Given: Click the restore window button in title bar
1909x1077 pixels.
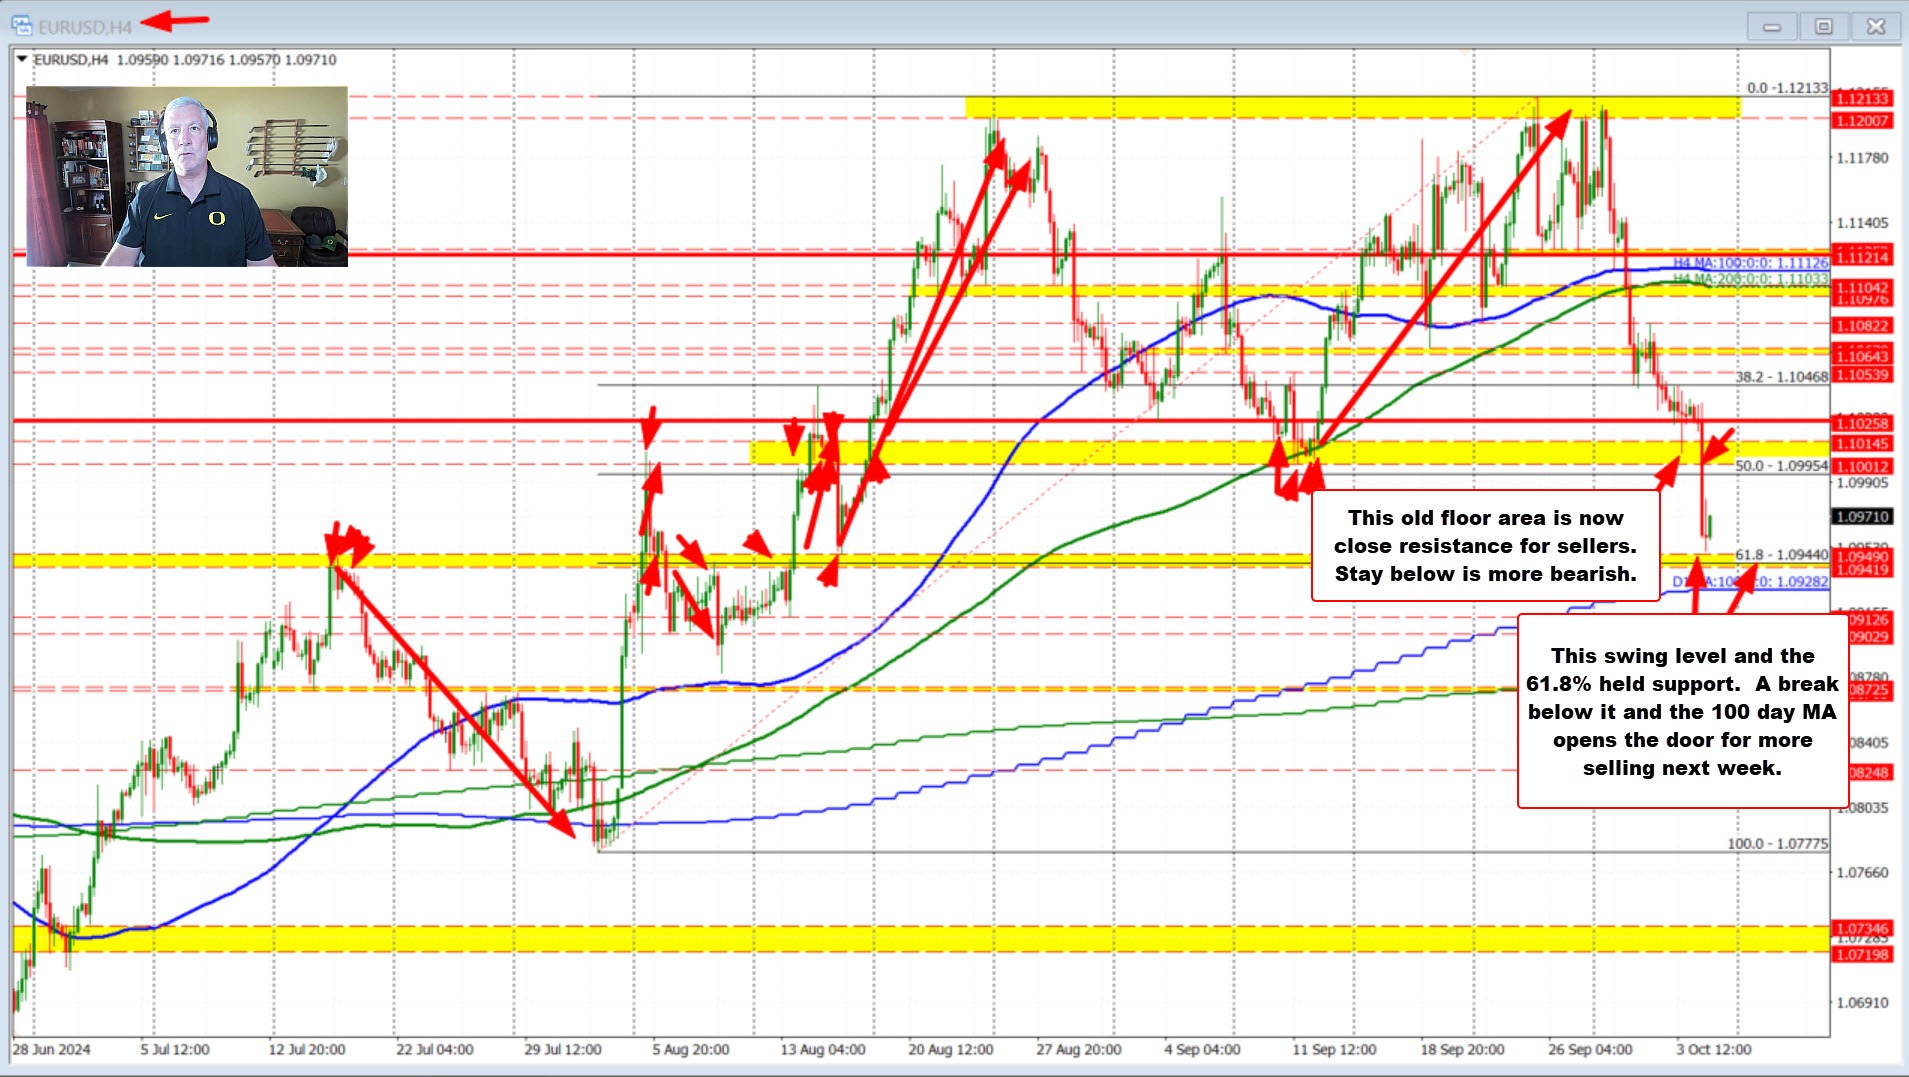Looking at the screenshot, I should (1823, 26).
